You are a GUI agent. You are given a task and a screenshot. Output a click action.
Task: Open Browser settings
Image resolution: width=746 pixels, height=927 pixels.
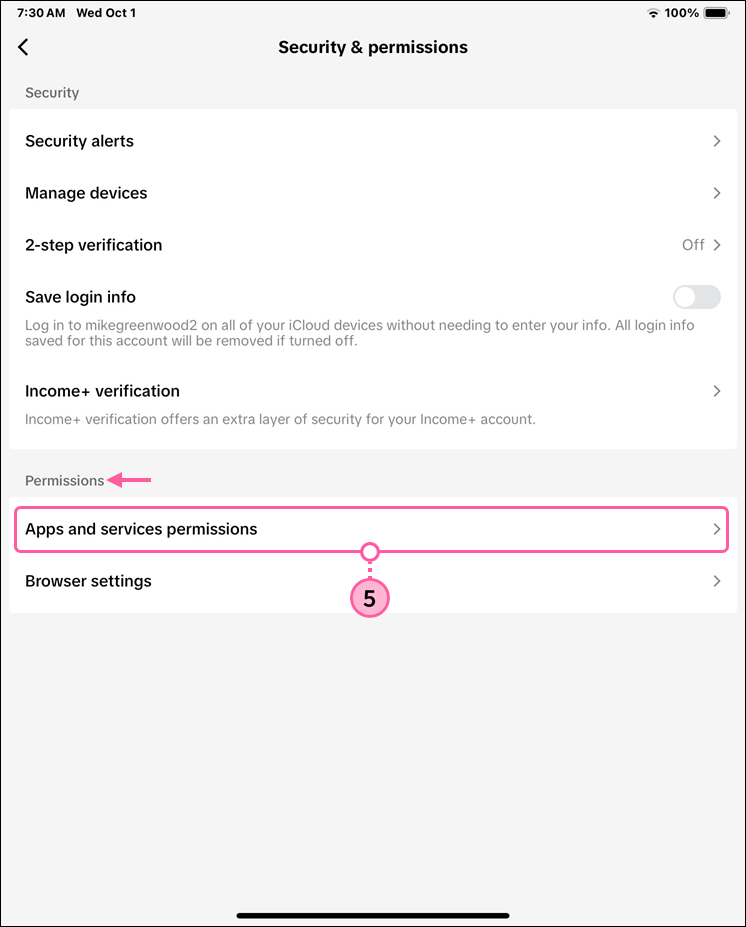pos(373,580)
